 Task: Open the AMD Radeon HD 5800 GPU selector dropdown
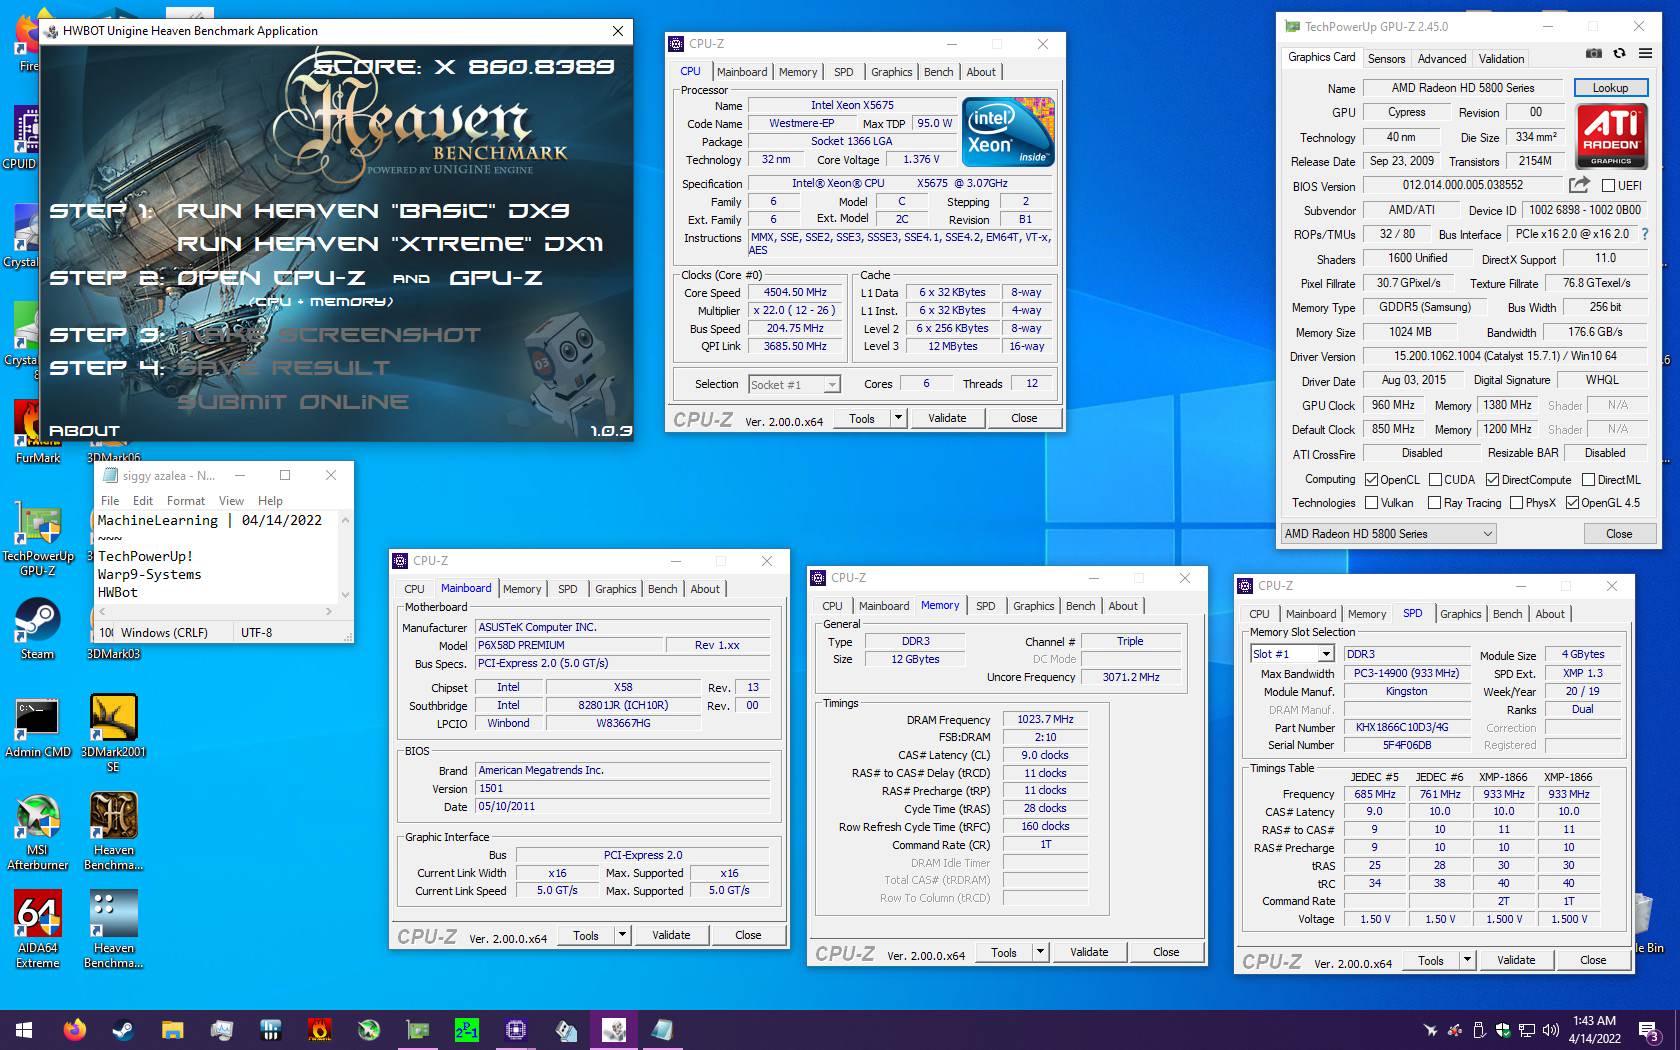point(1388,534)
